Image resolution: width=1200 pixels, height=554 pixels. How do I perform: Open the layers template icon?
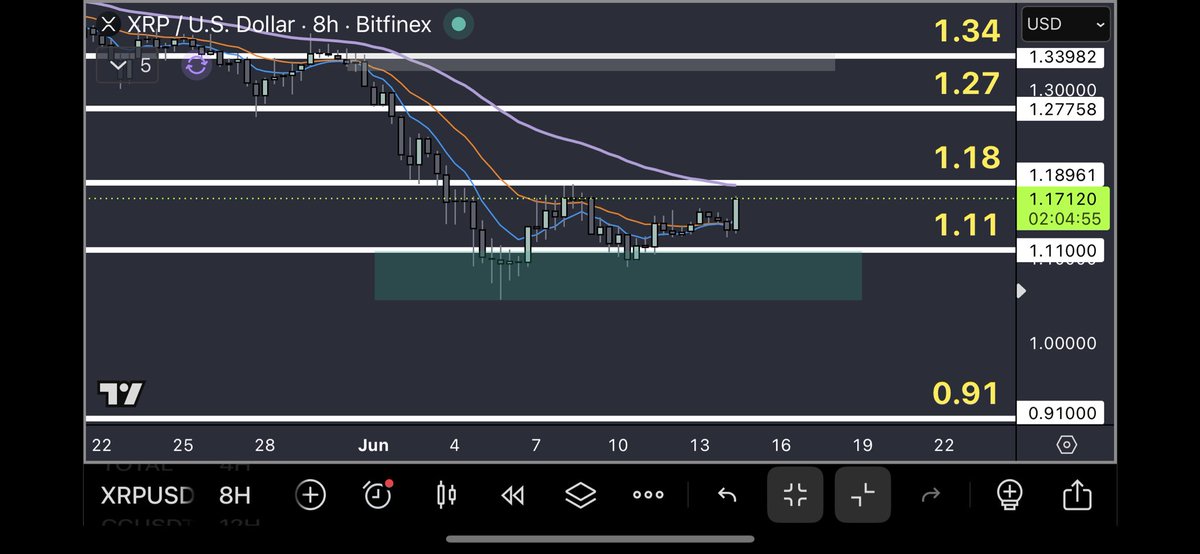[x=580, y=494]
